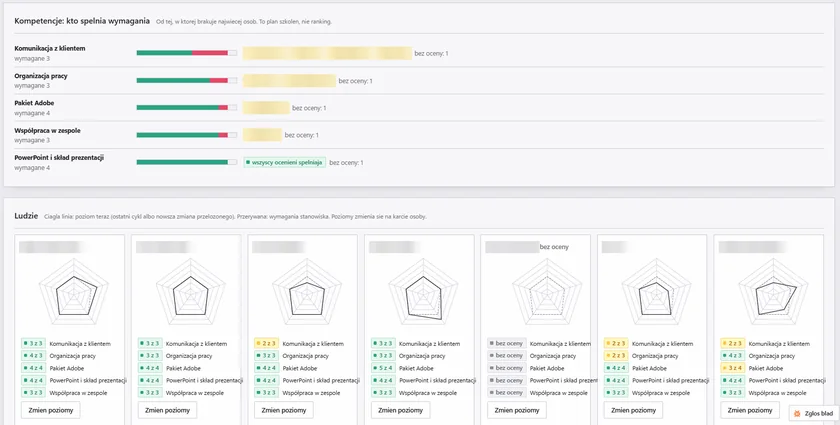The width and height of the screenshot is (840, 425).
Task: Click the Współpraca w zespole progress bar in competencies panel
Action: click(x=186, y=135)
